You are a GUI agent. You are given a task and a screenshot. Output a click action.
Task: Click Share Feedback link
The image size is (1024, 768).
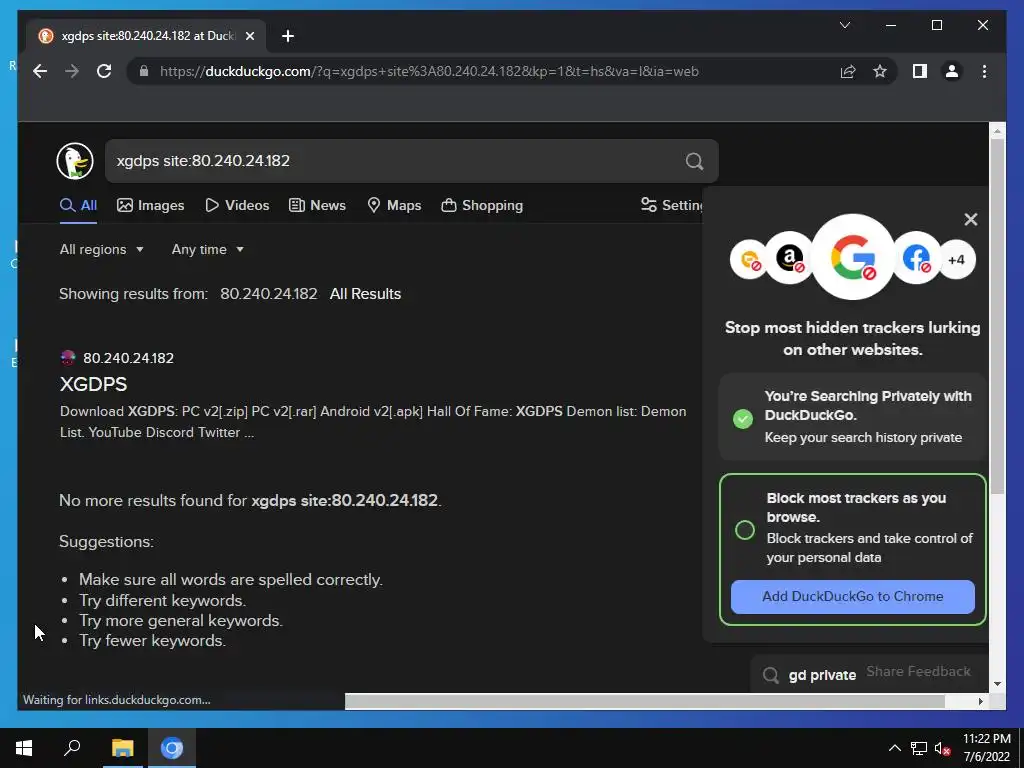918,671
